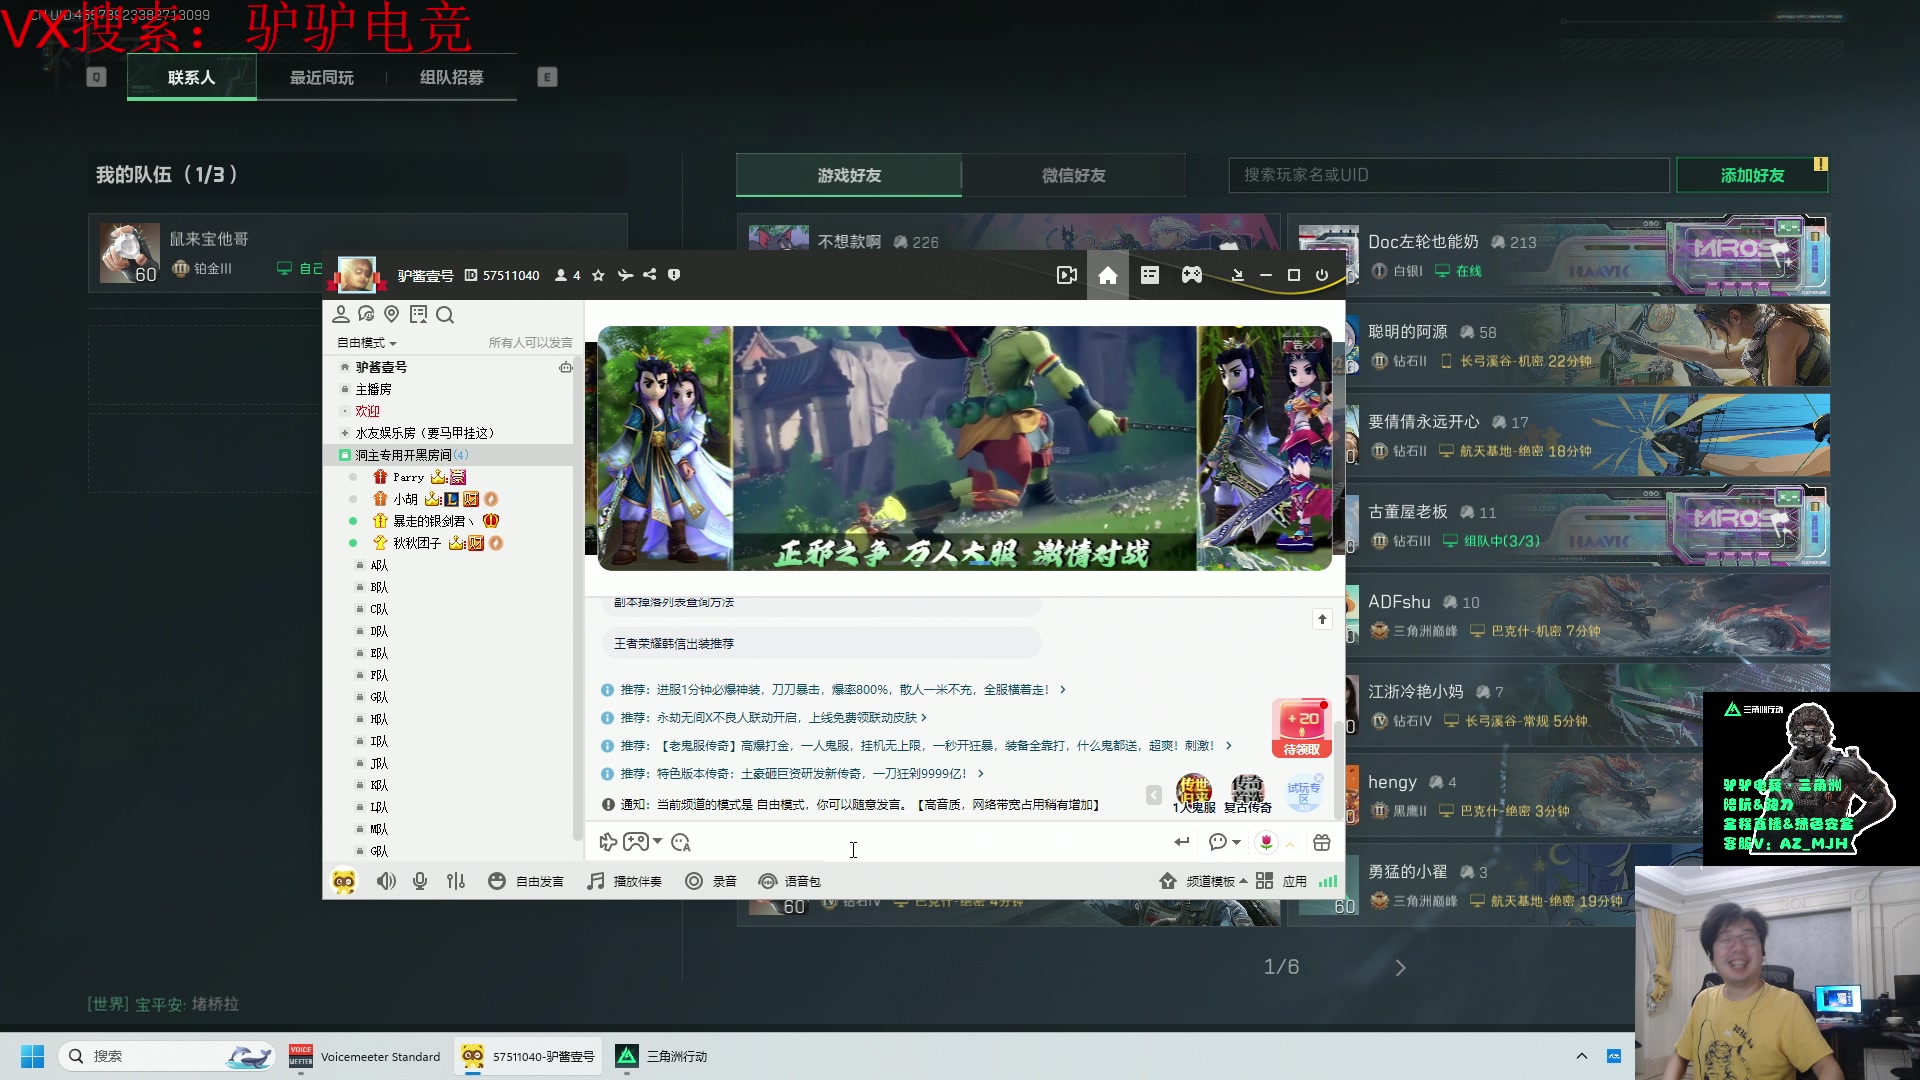The height and width of the screenshot is (1080, 1920).
Task: Expand the 水友娱乐房 channel node
Action: click(x=345, y=433)
